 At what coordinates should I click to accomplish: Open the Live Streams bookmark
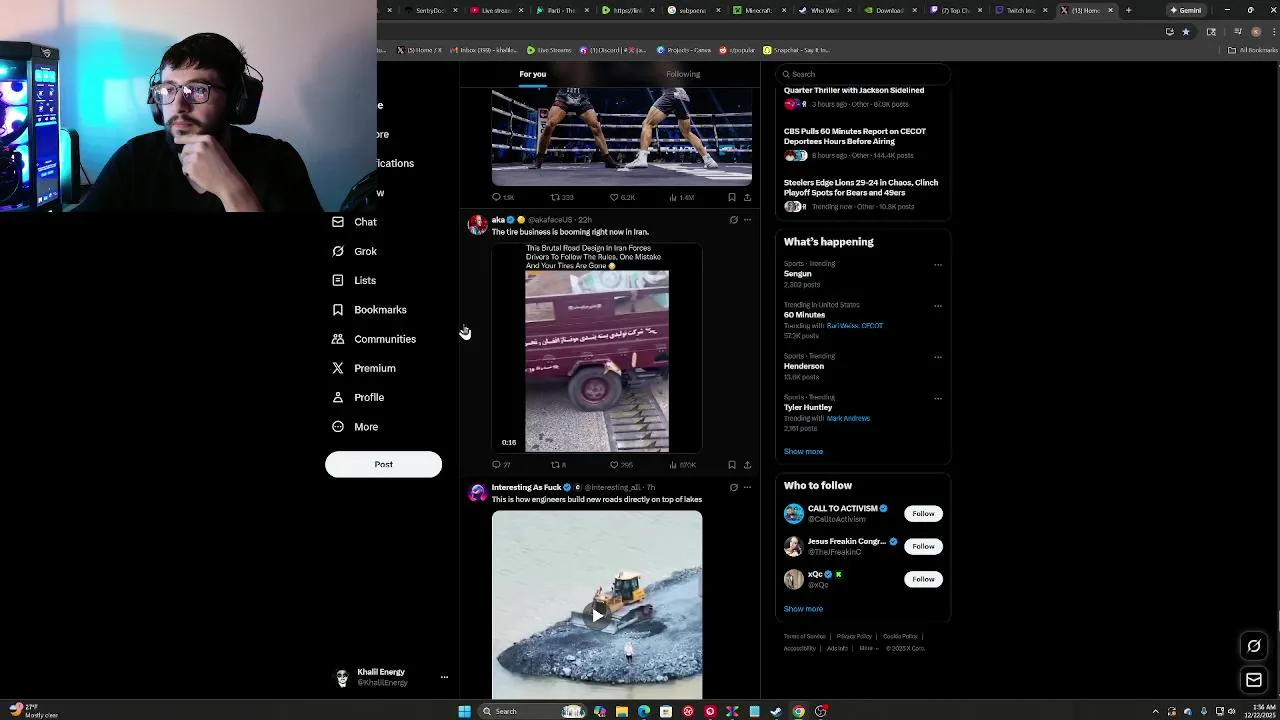[x=549, y=50]
